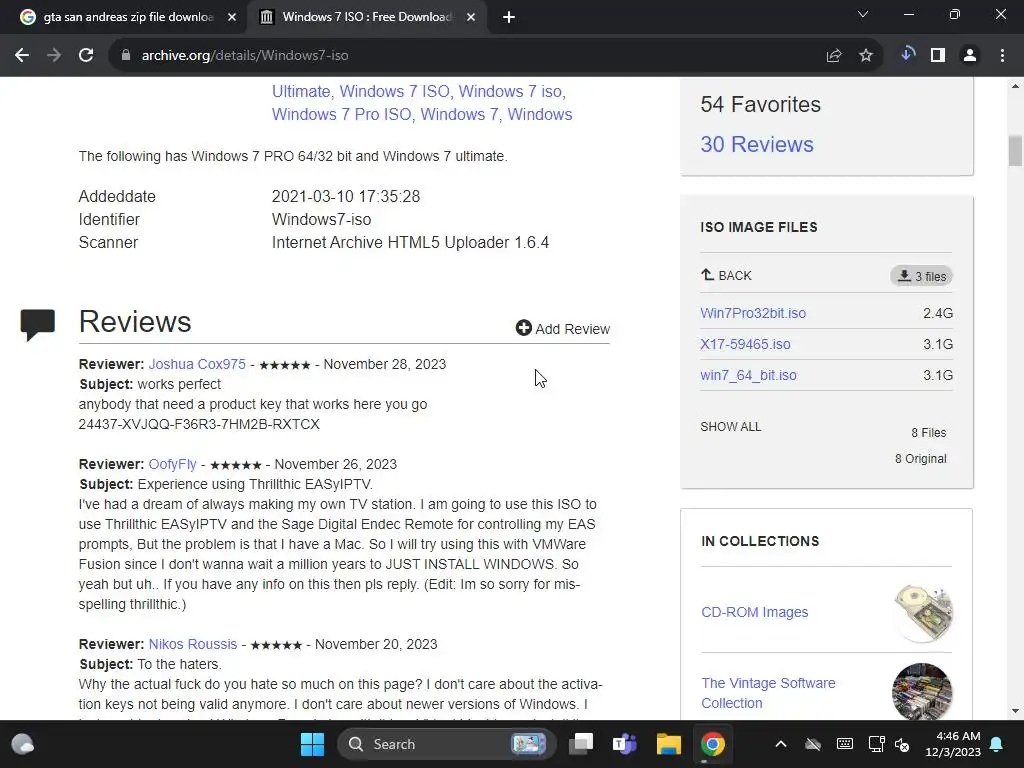
Task: Open 30 Reviews link
Action: pyautogui.click(x=757, y=144)
